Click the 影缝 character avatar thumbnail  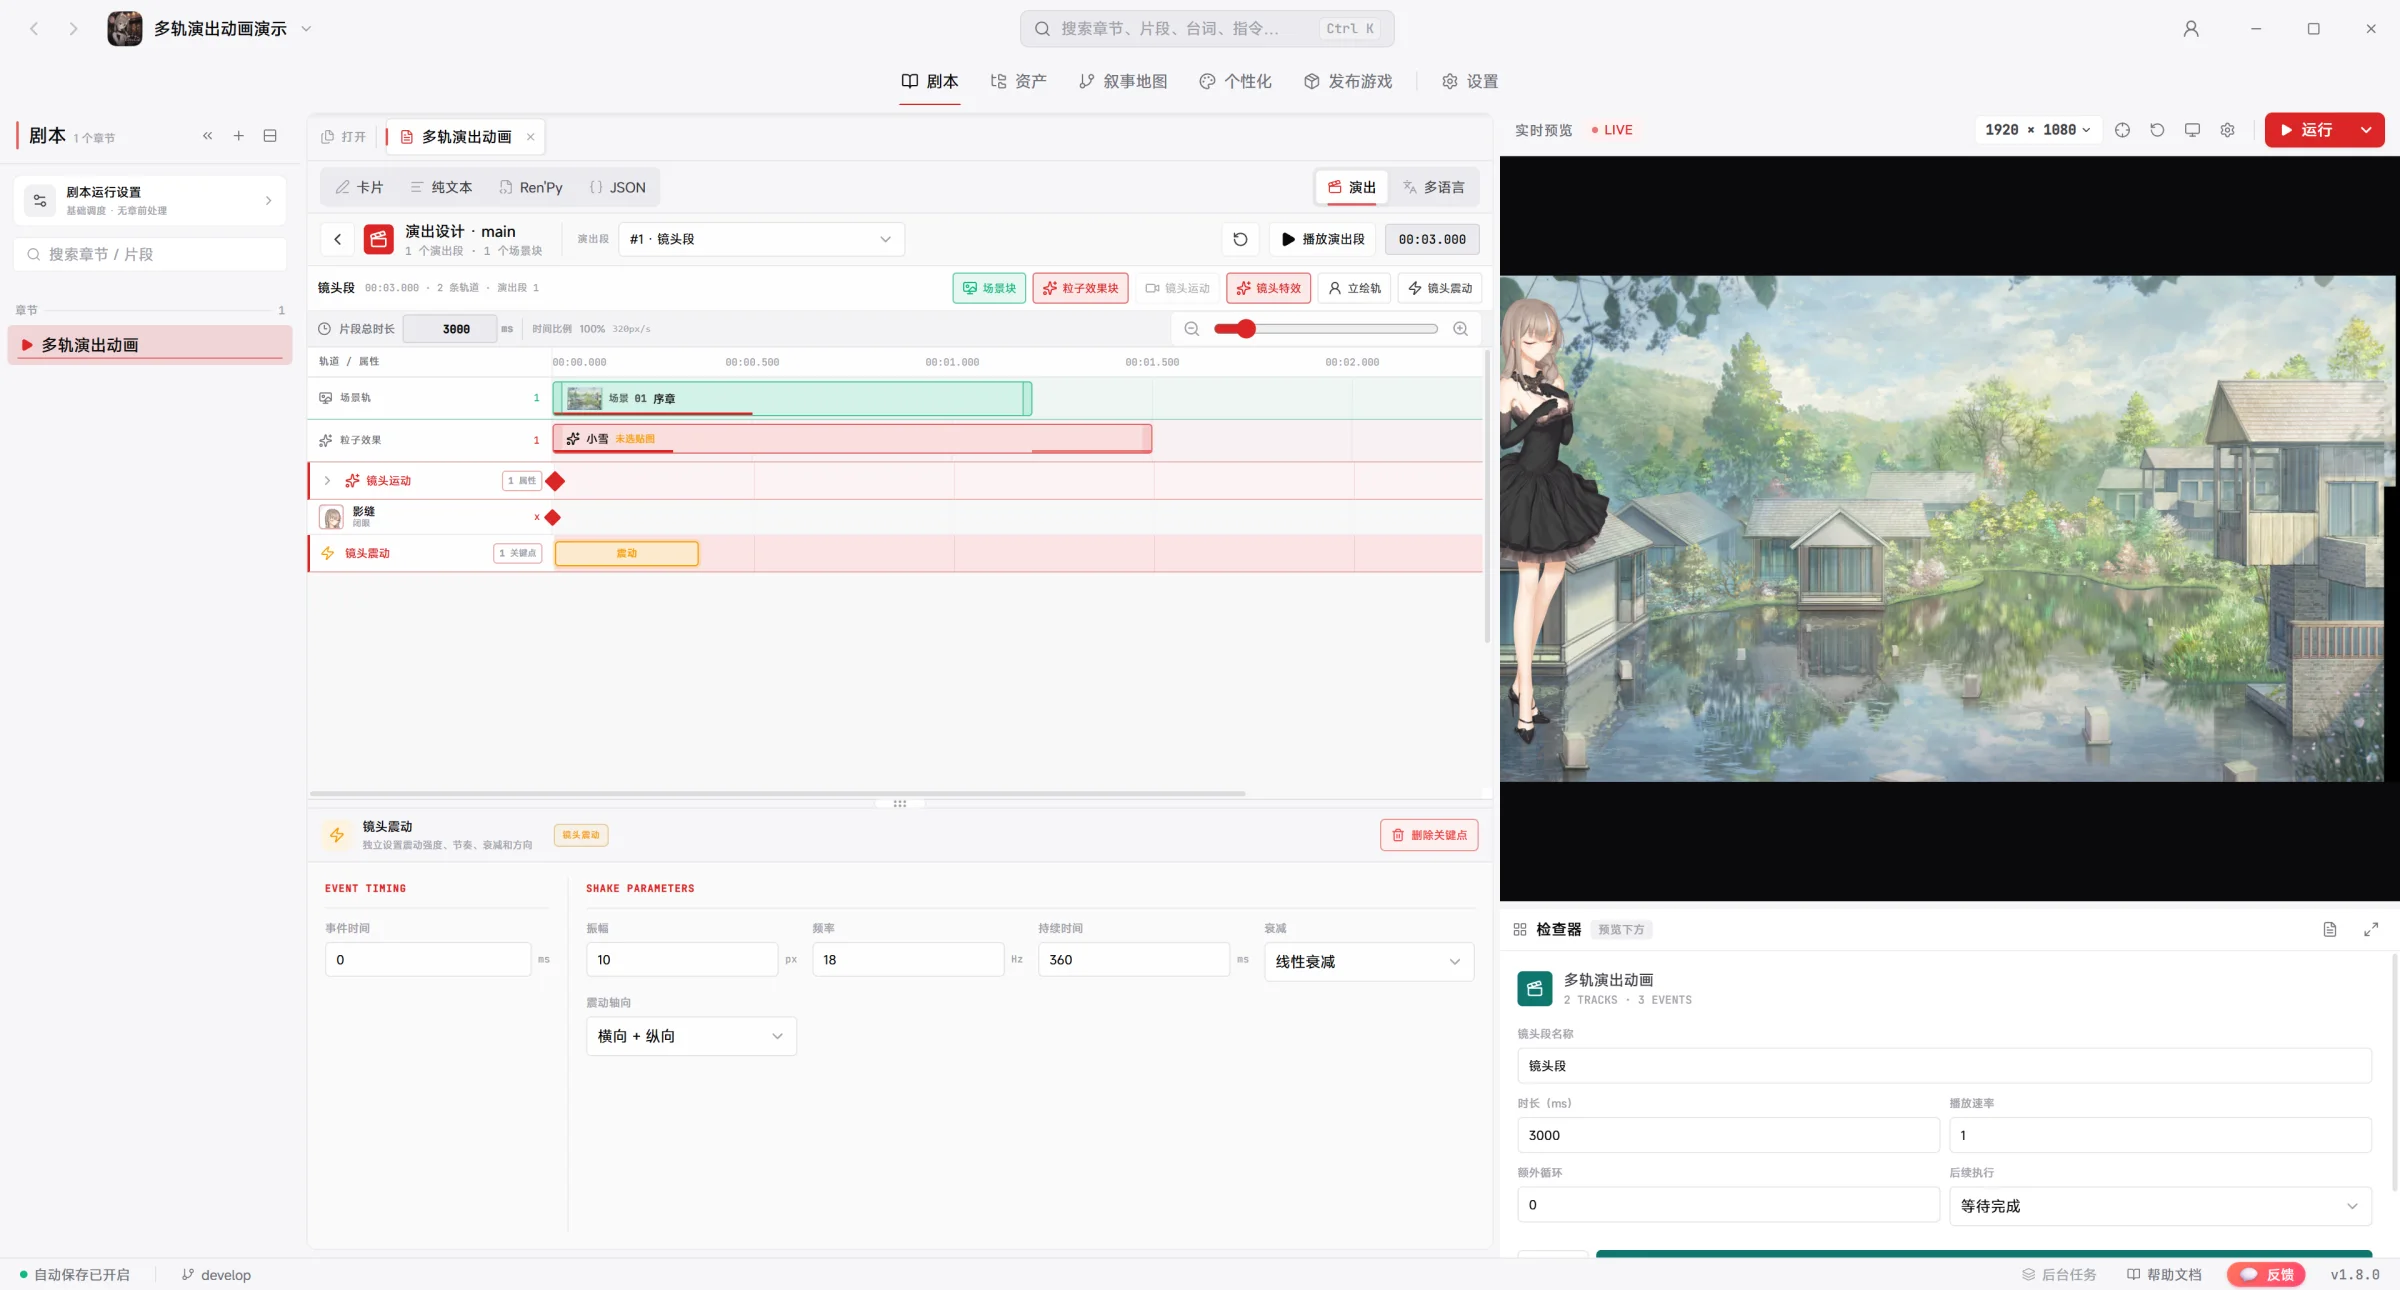331,517
